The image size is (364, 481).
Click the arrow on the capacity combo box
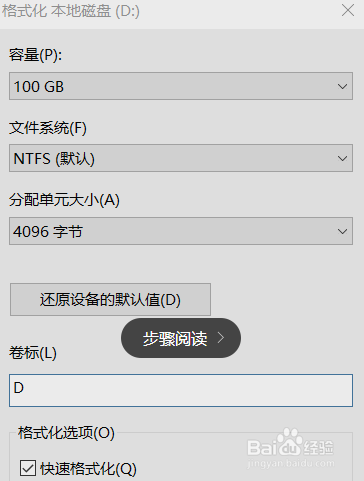coord(342,86)
